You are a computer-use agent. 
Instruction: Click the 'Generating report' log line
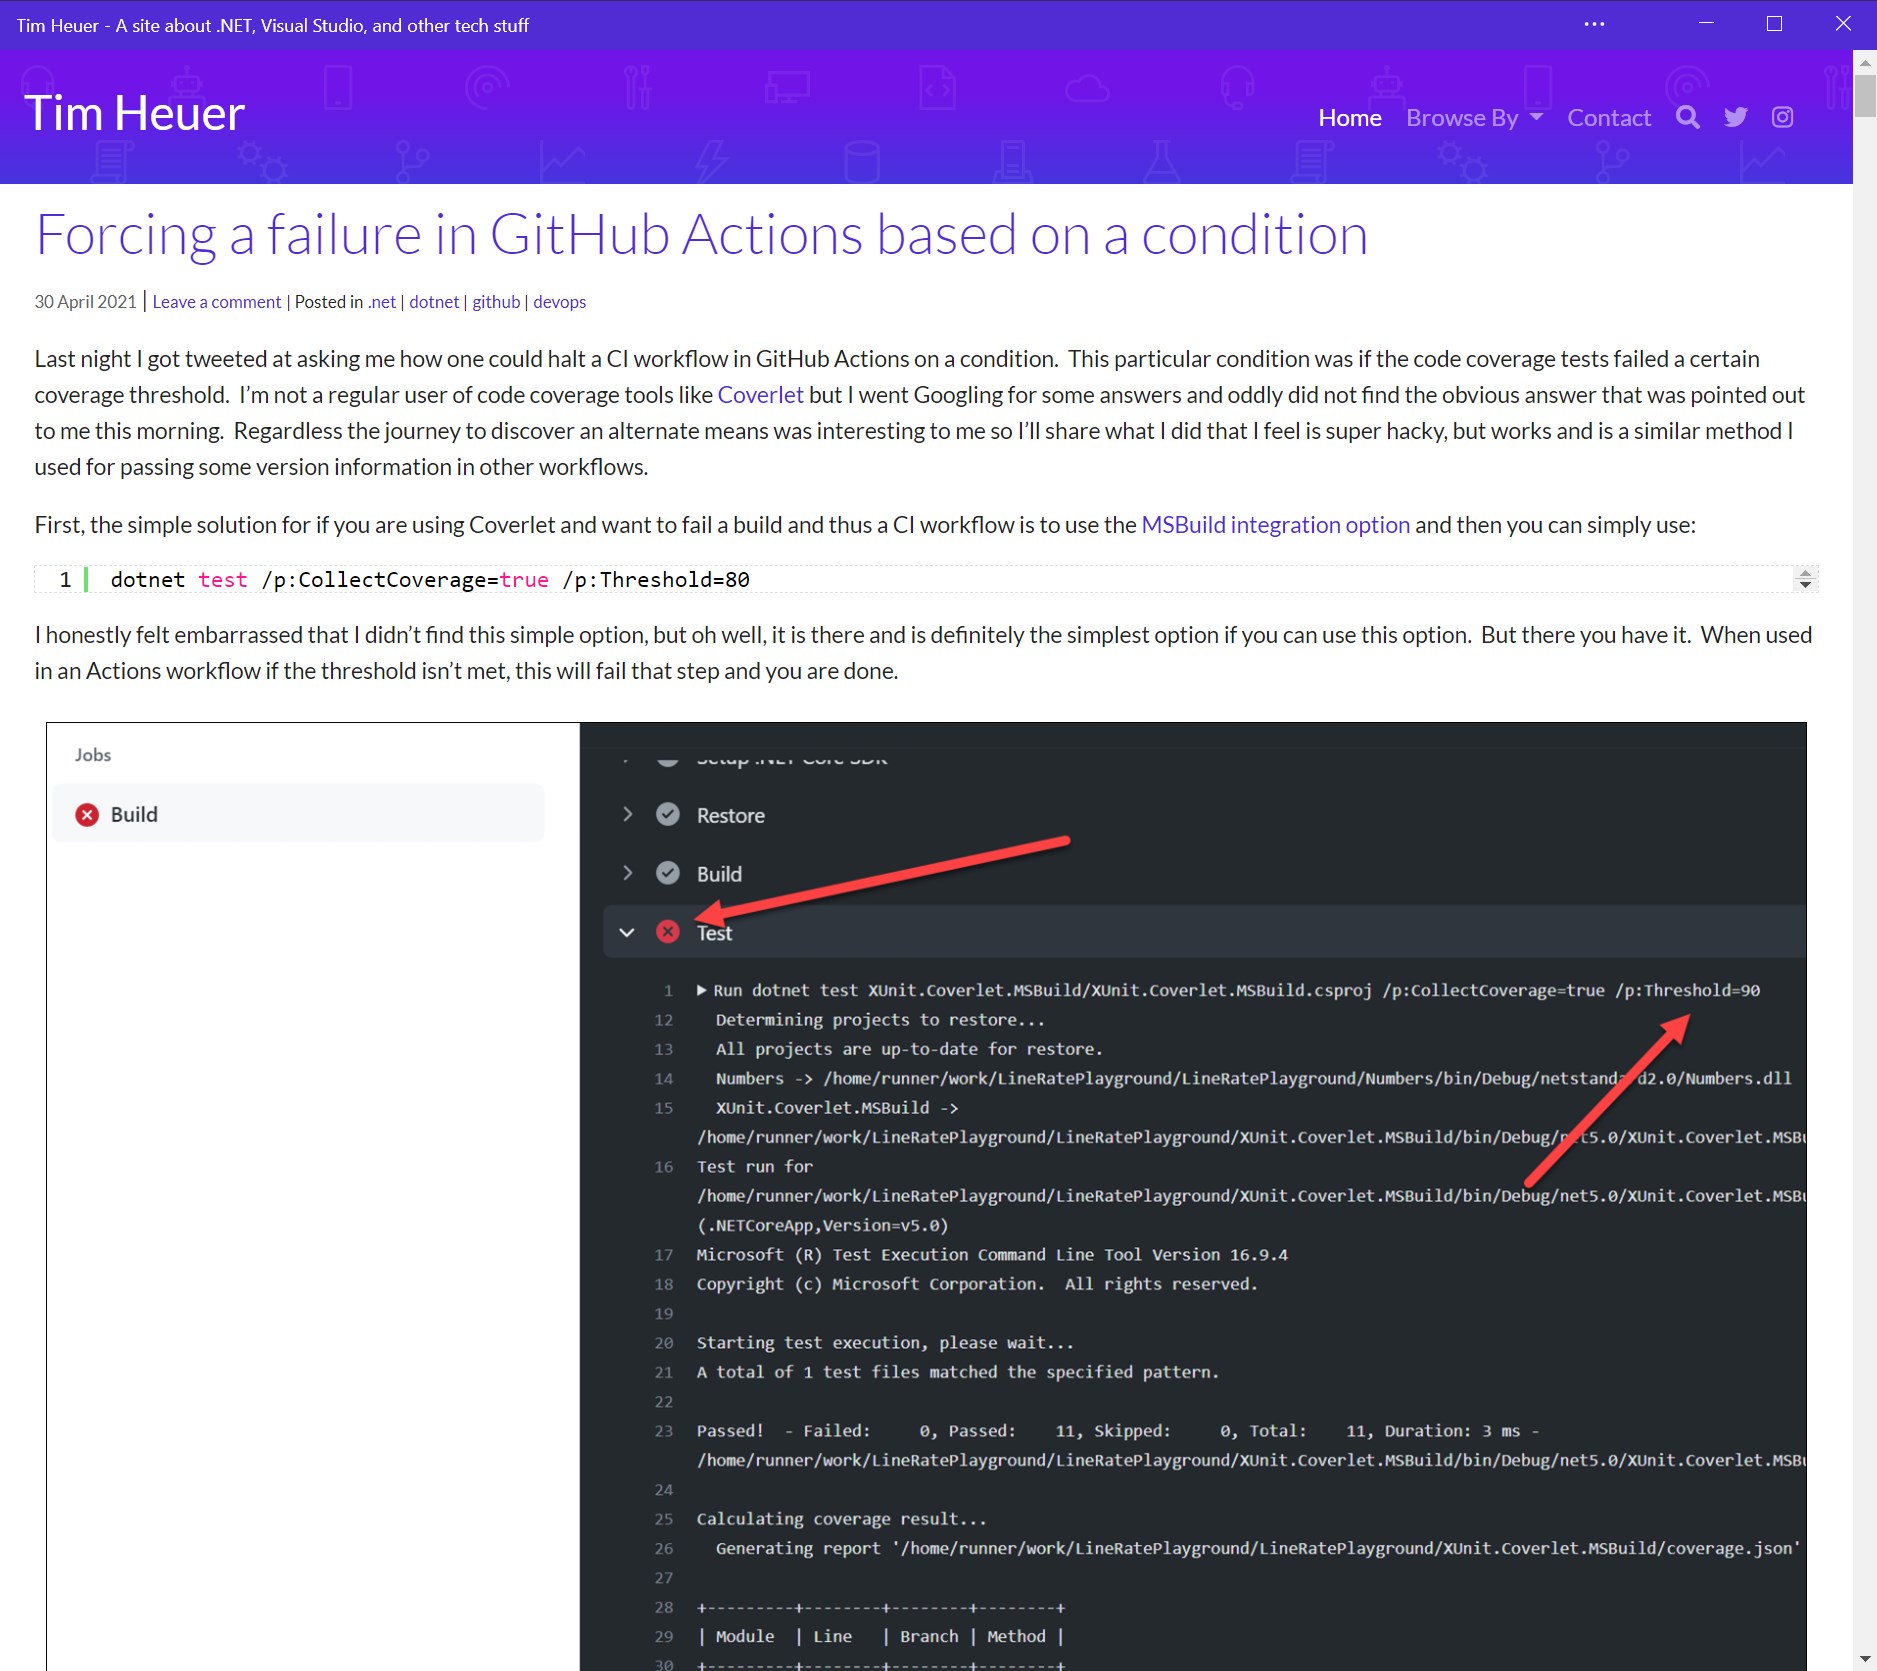click(x=1258, y=1549)
